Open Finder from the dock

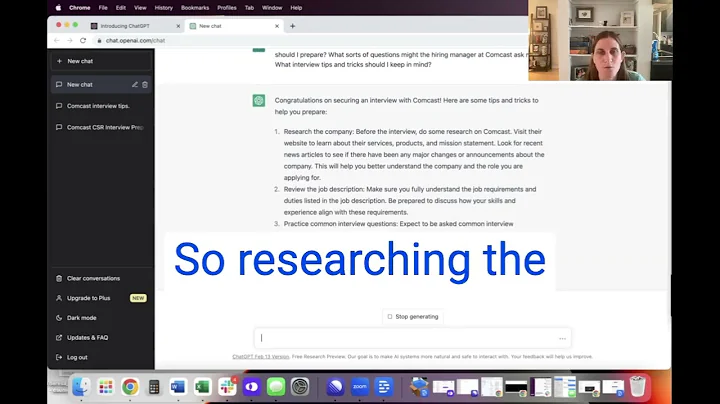pos(81,387)
